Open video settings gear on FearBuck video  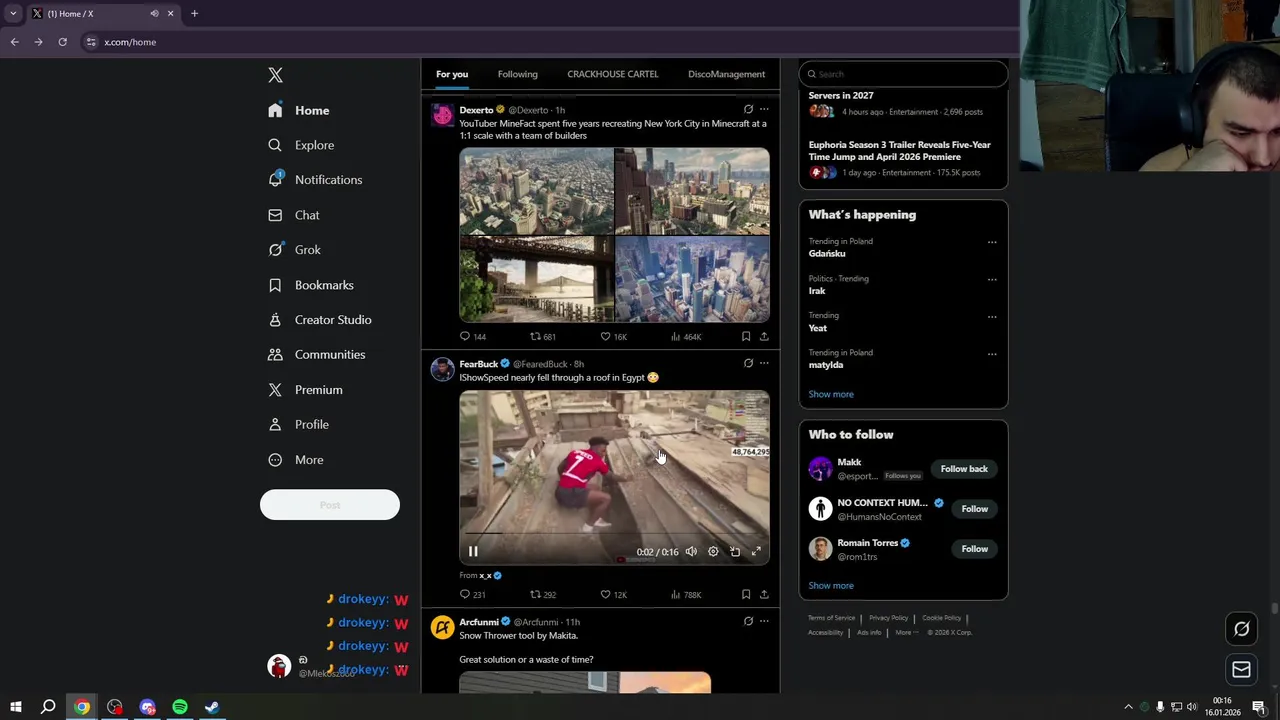pos(713,552)
